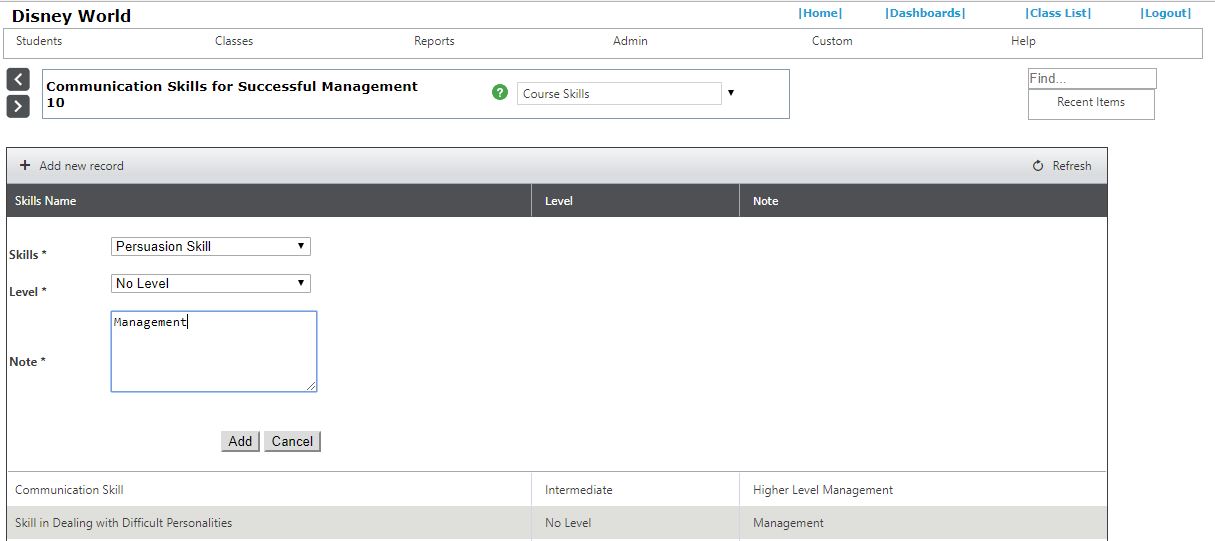Open the Students menu
This screenshot has height=541, width=1215.
tap(39, 41)
